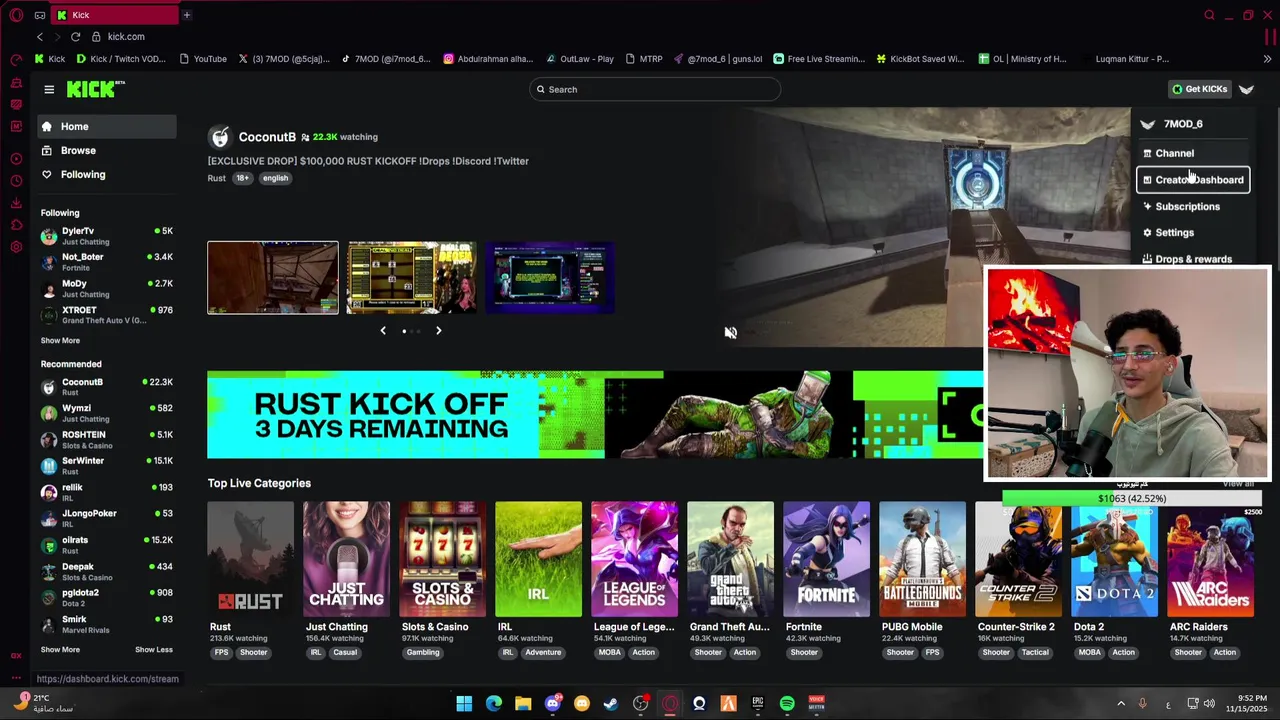Select the third carousel thumbnail
The height and width of the screenshot is (720, 1280).
coord(550,278)
